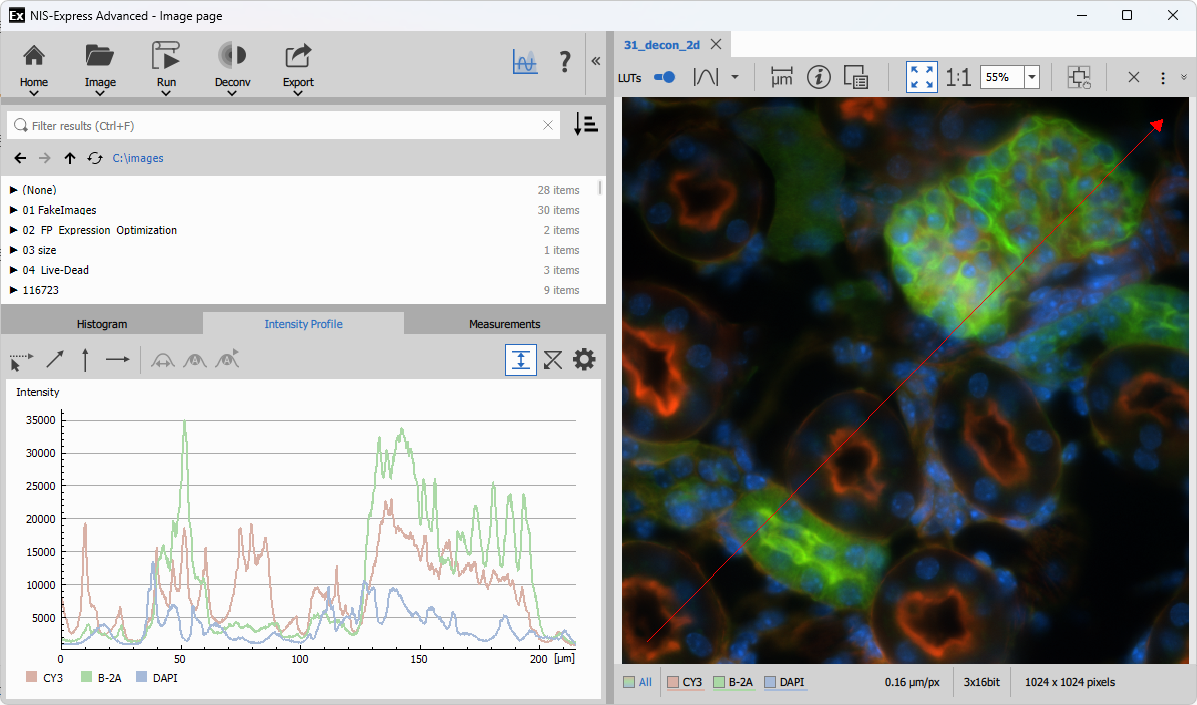Switch to the Histogram tab
Viewport: 1197px width, 705px height.
(101, 323)
